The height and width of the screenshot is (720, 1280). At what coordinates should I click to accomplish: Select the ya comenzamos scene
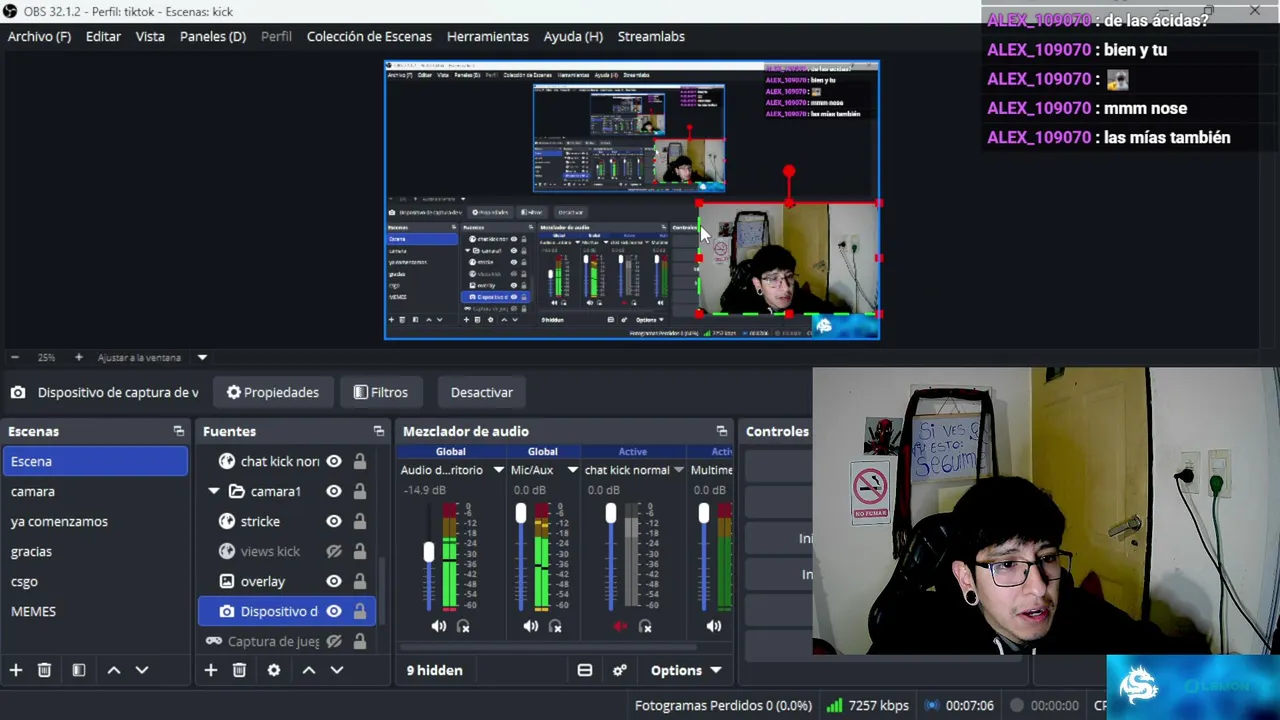pyautogui.click(x=95, y=521)
